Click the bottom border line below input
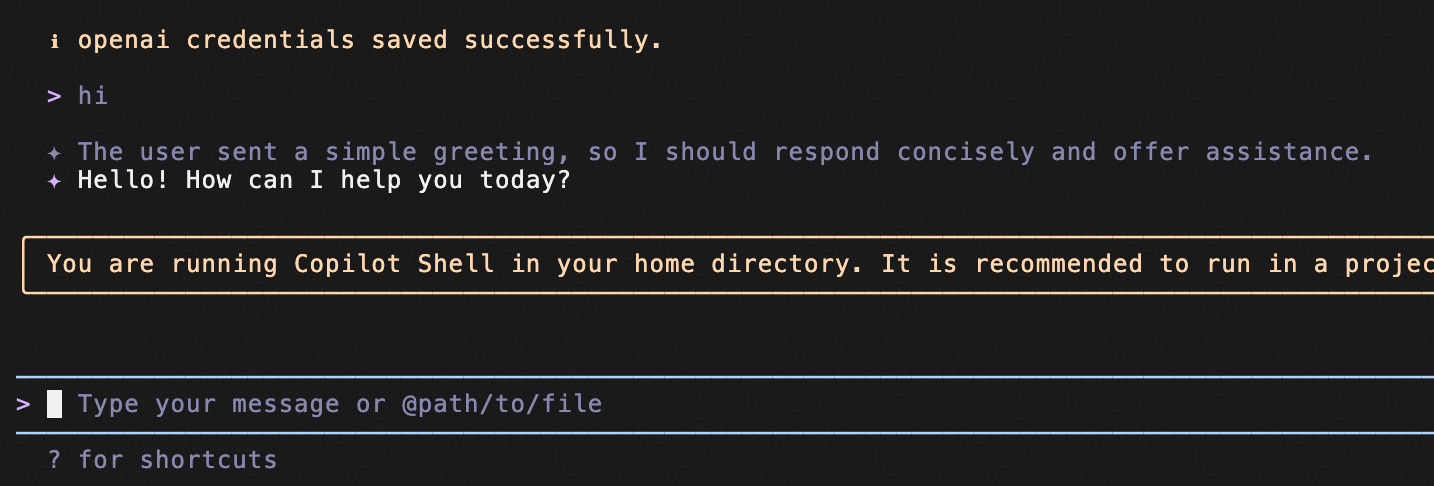Viewport: 1434px width, 486px height. pyautogui.click(x=725, y=433)
